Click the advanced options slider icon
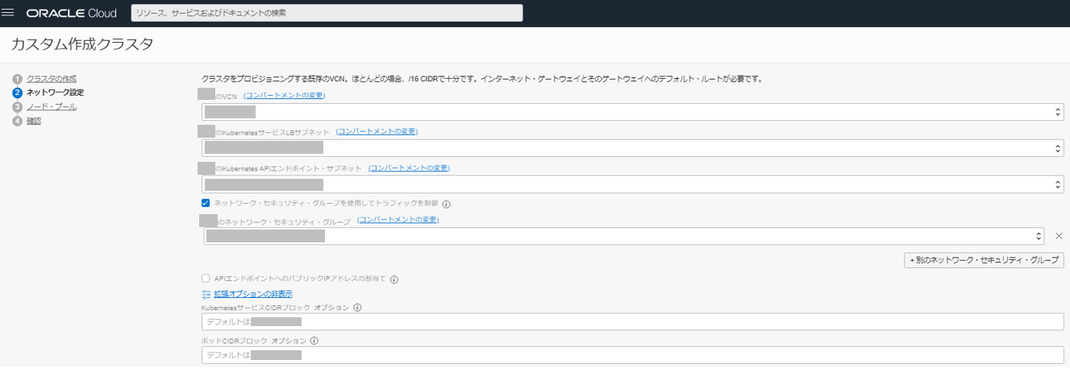Viewport: 1070px width, 368px height. pos(207,294)
